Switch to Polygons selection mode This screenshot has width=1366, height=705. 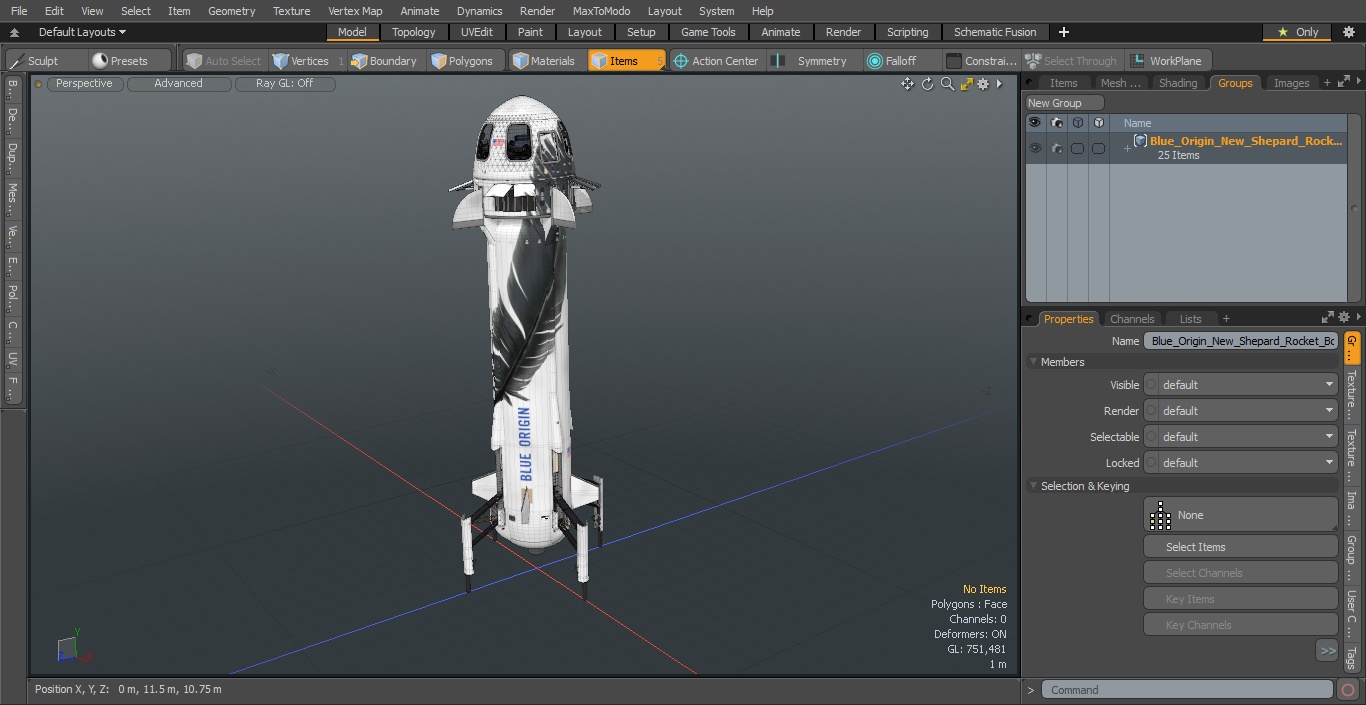[462, 61]
